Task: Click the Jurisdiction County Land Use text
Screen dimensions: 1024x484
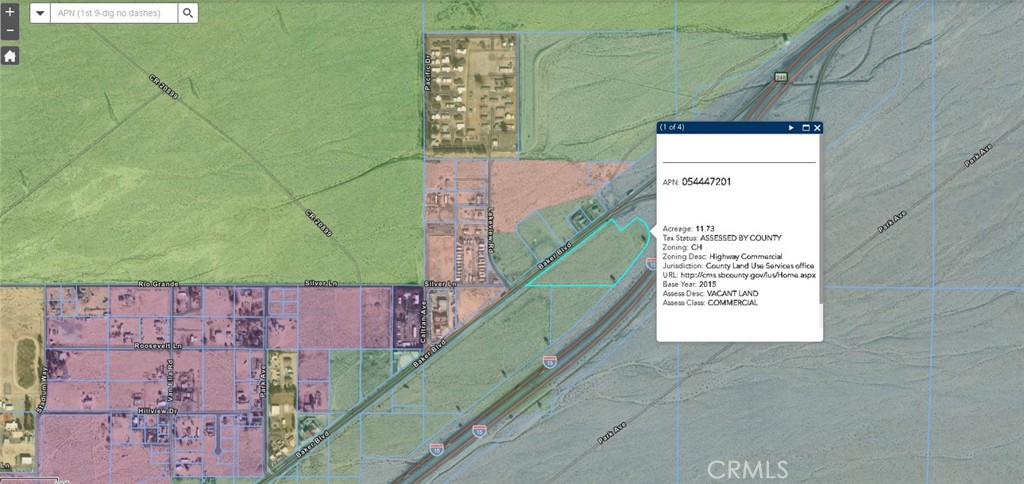Action: 738,266
